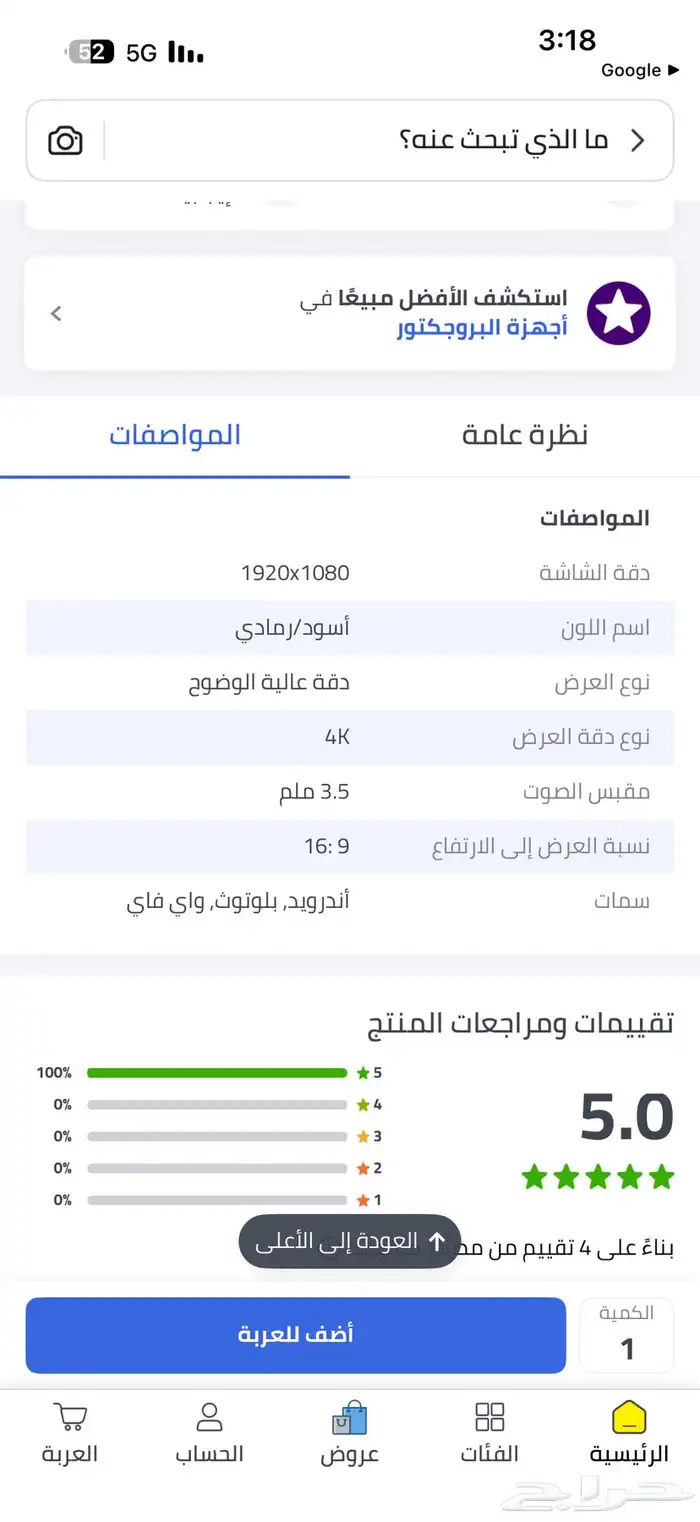
Task: Tap العودة إلى الأعلى back-to-top button
Action: point(349,1242)
